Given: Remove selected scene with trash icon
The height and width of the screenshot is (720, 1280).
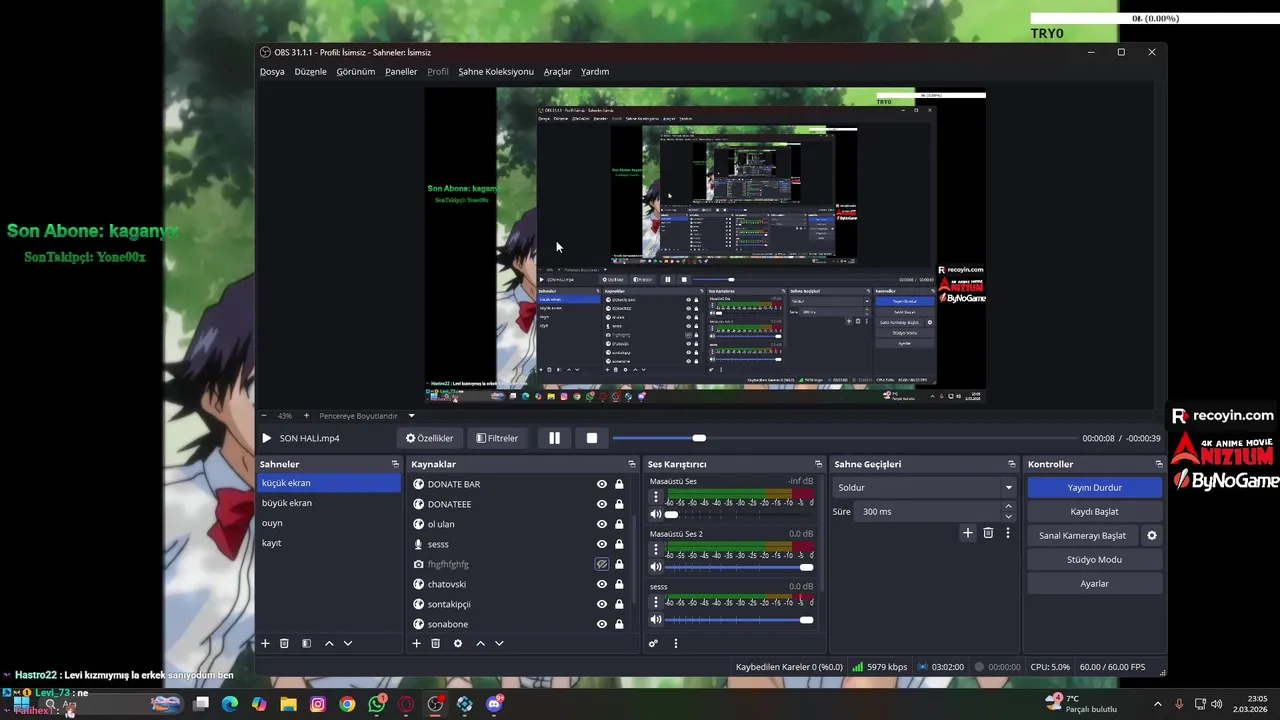Looking at the screenshot, I should [284, 643].
